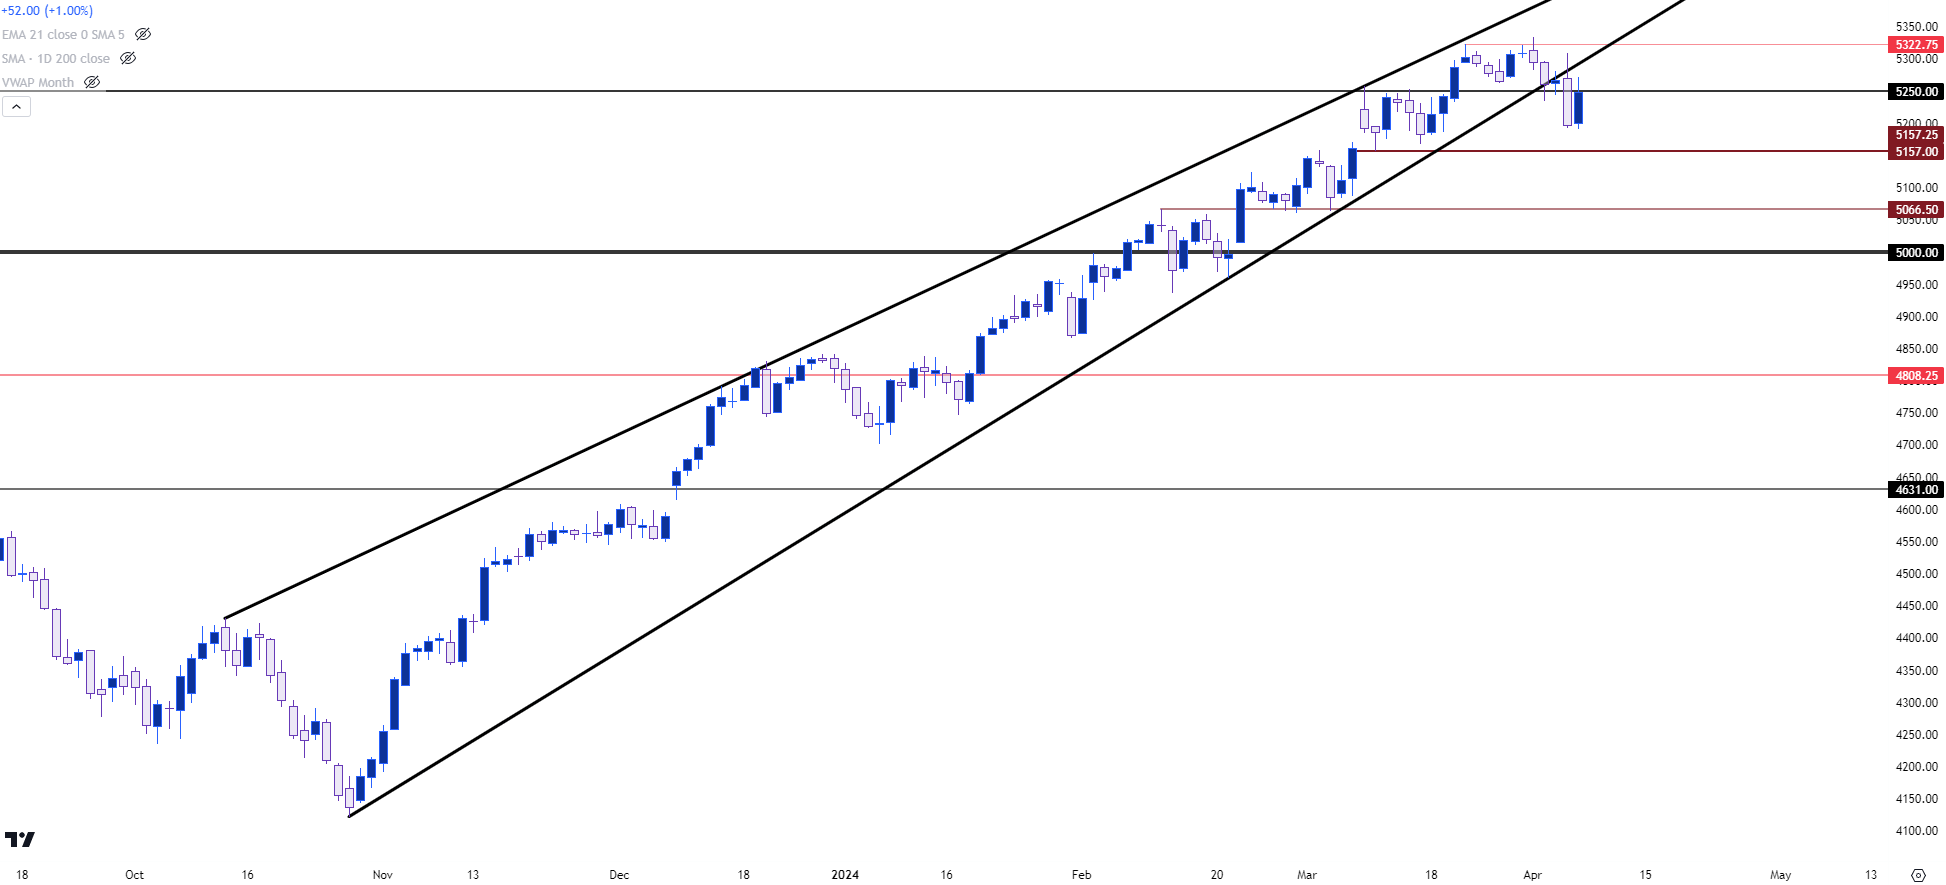Click the 5350.00 price scale value
Image resolution: width=1946 pixels, height=885 pixels.
1916,27
